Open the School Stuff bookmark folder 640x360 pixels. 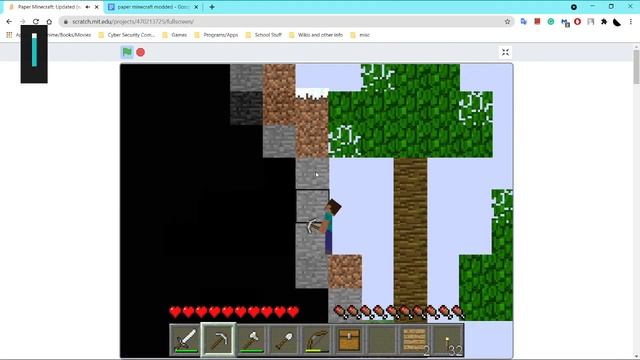[264, 35]
